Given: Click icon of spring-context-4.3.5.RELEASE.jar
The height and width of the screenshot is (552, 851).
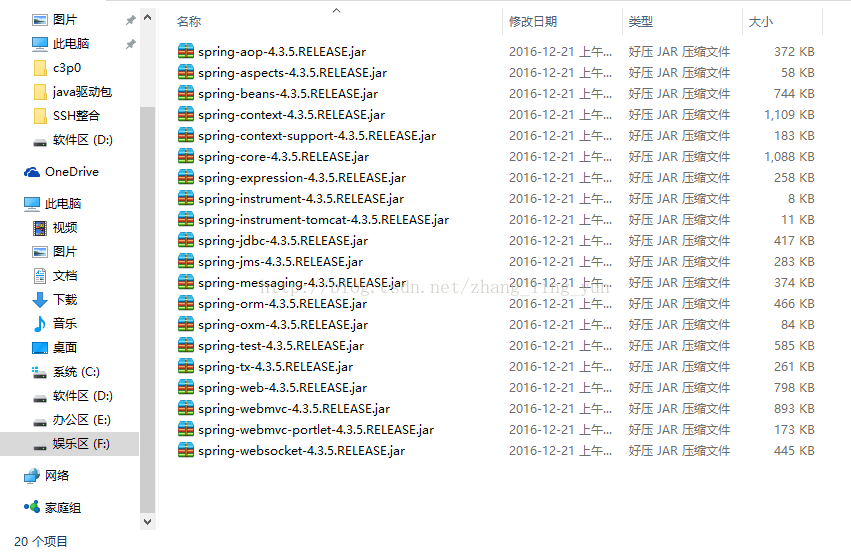Looking at the screenshot, I should pyautogui.click(x=186, y=114).
